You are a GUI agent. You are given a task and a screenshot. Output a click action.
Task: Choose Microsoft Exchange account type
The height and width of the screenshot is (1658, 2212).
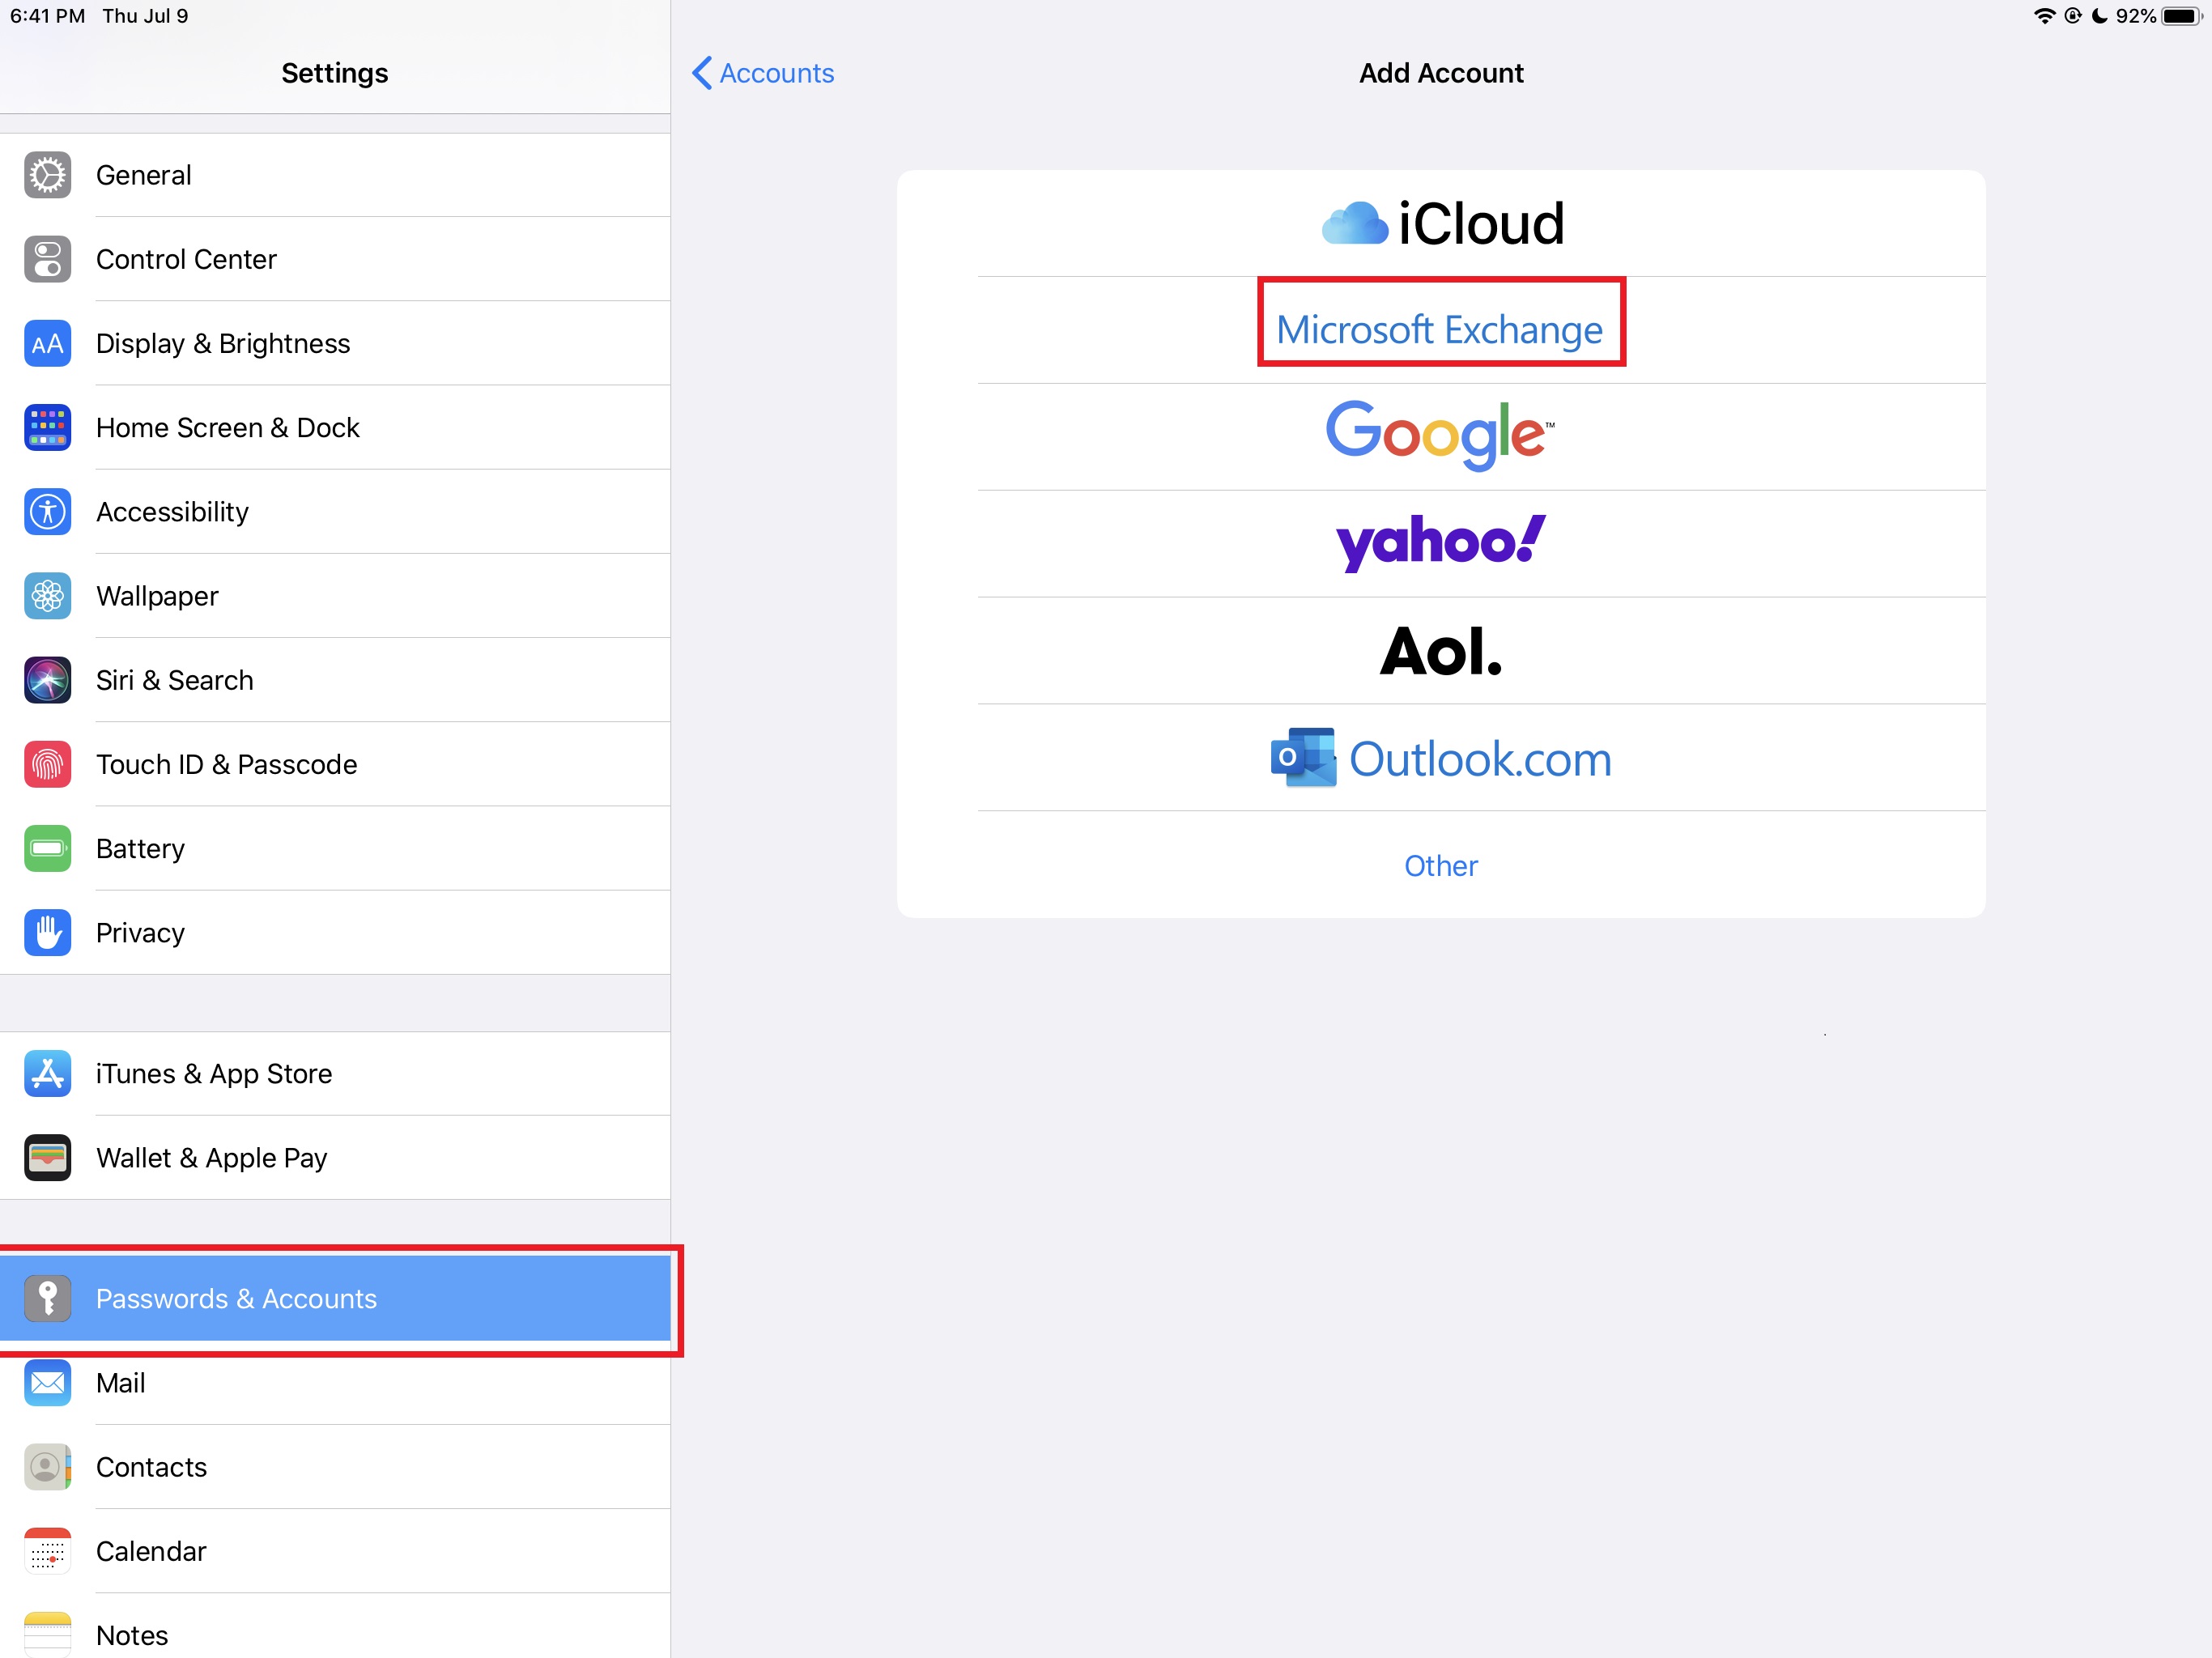(1440, 330)
